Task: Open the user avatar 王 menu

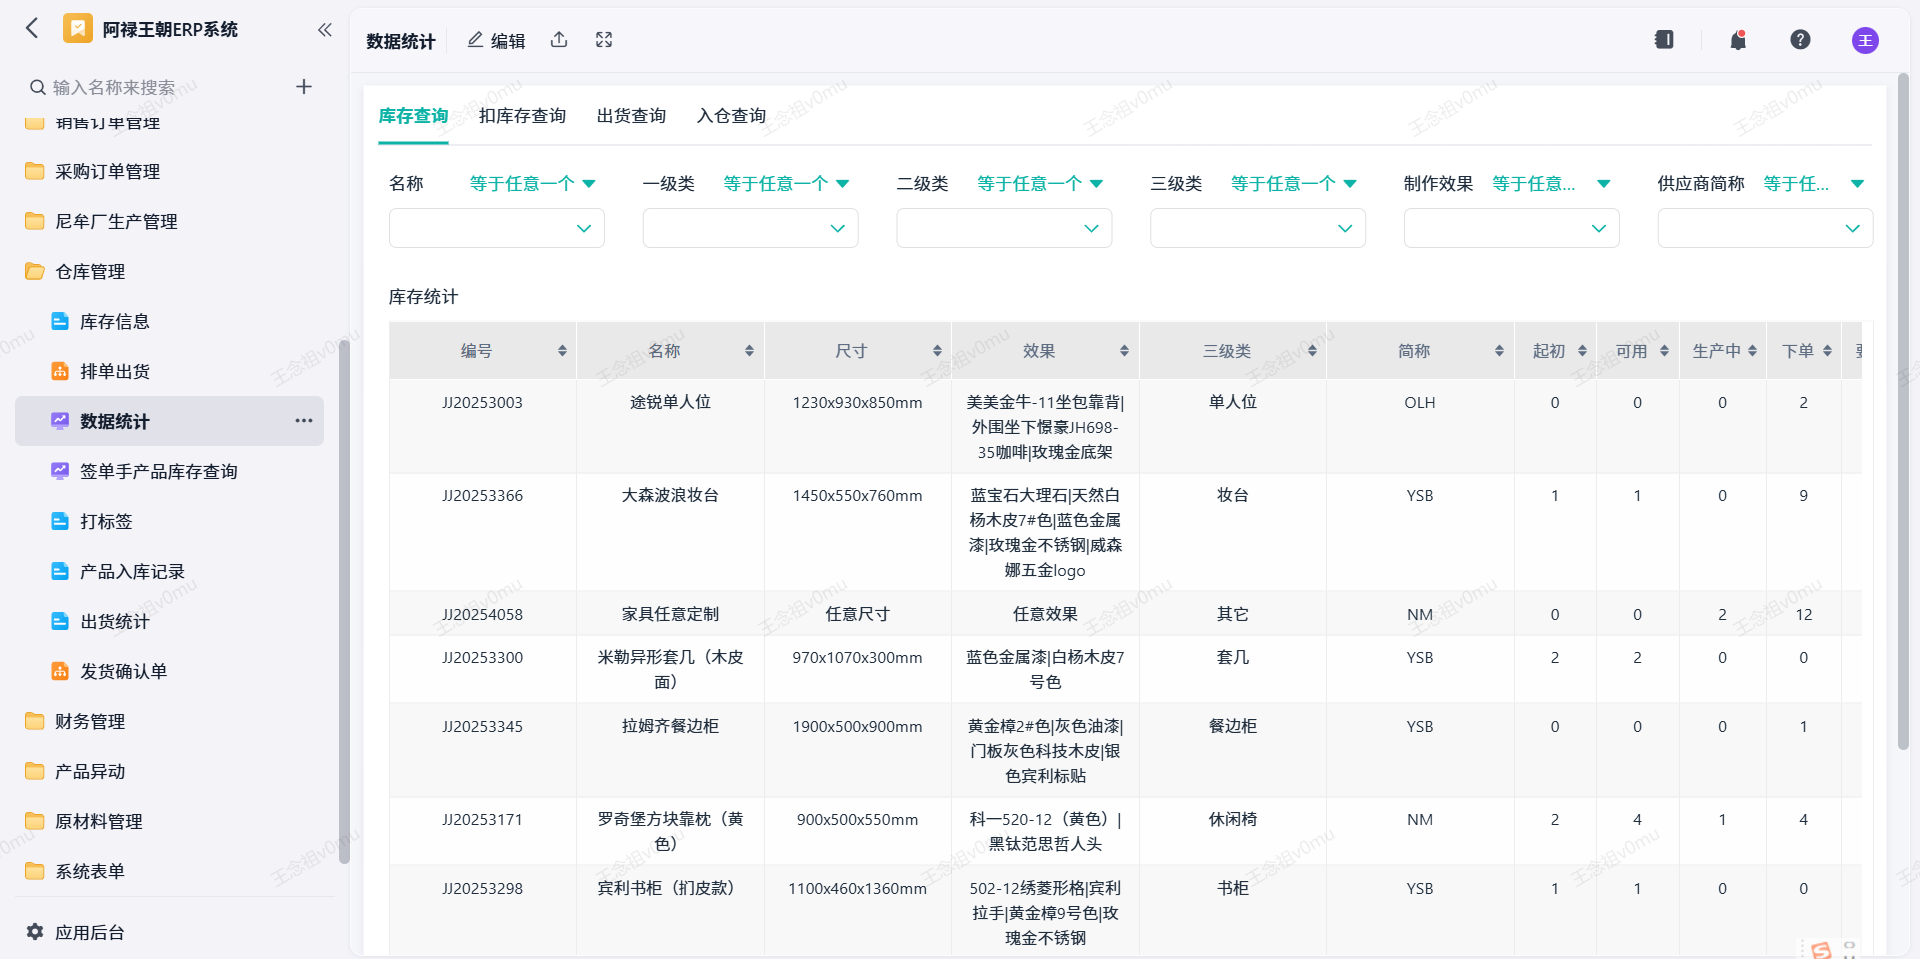Action: pos(1865,40)
